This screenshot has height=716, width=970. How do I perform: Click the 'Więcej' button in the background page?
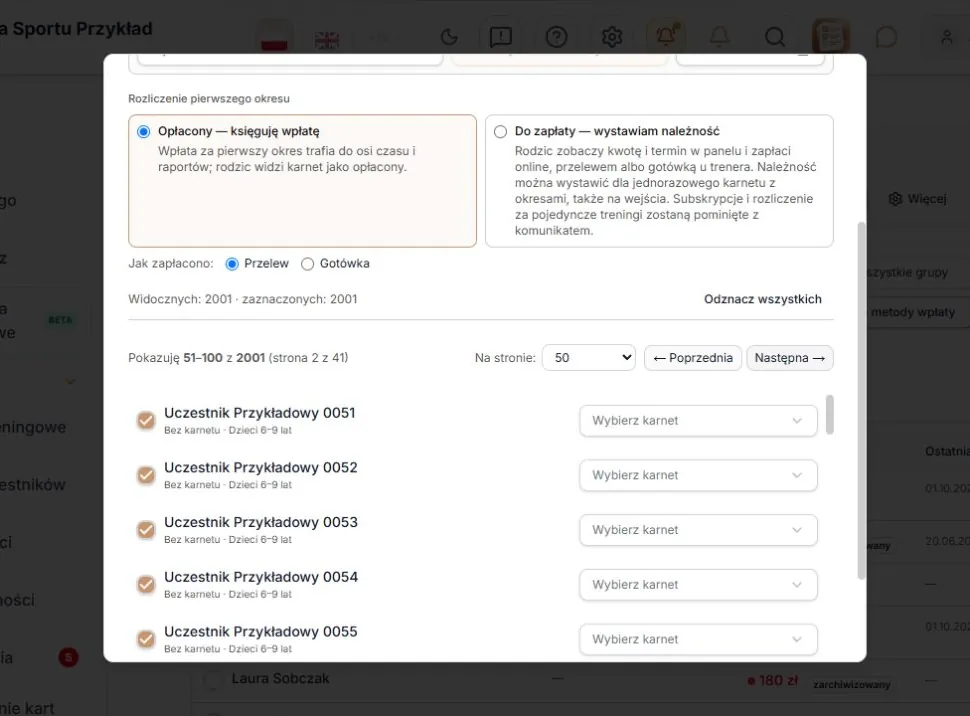(918, 199)
